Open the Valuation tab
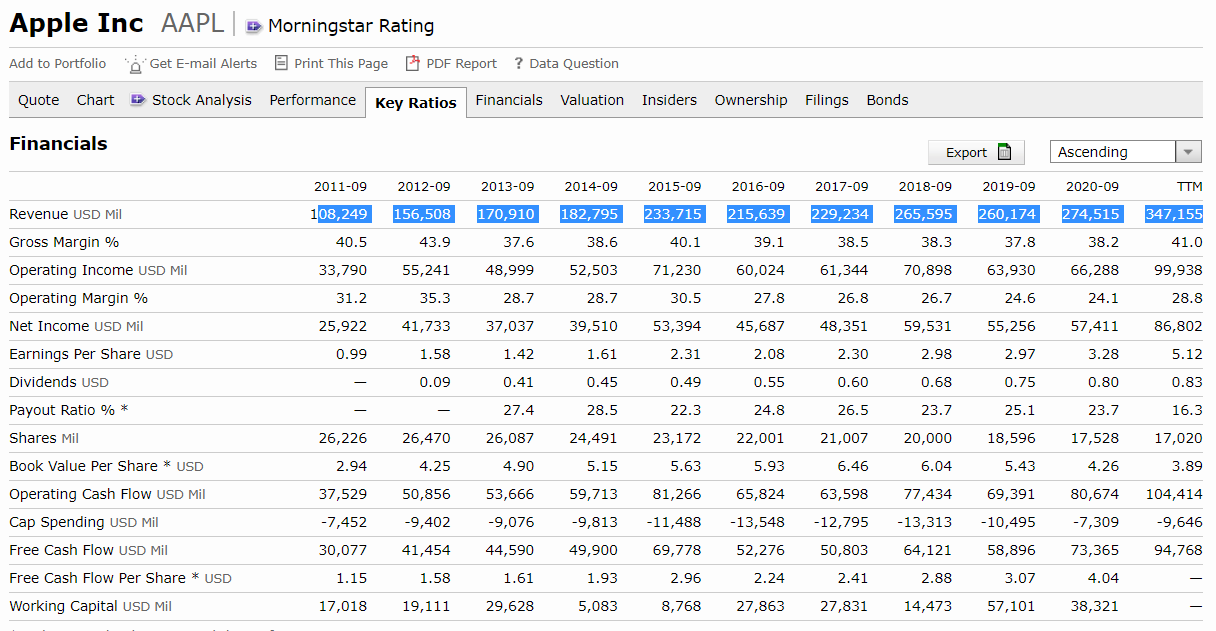 tap(592, 100)
